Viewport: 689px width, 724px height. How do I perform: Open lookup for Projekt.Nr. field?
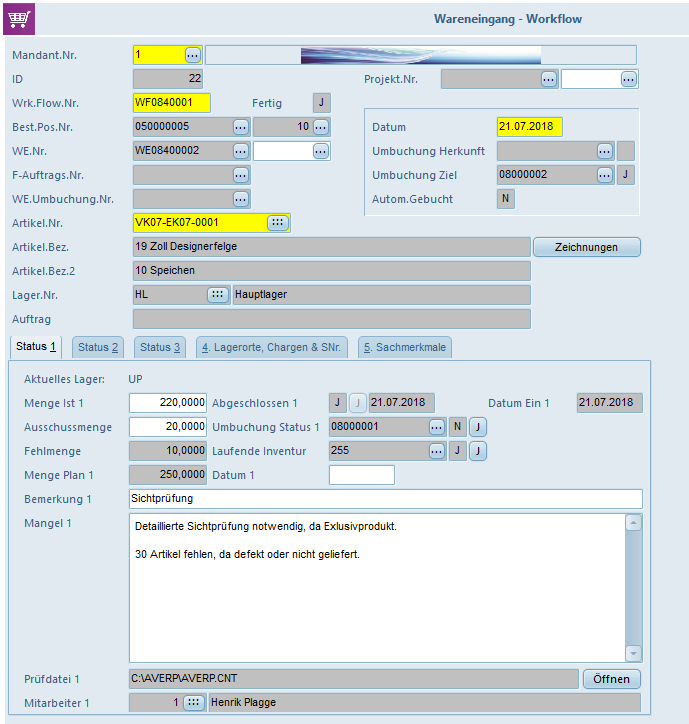(x=548, y=79)
